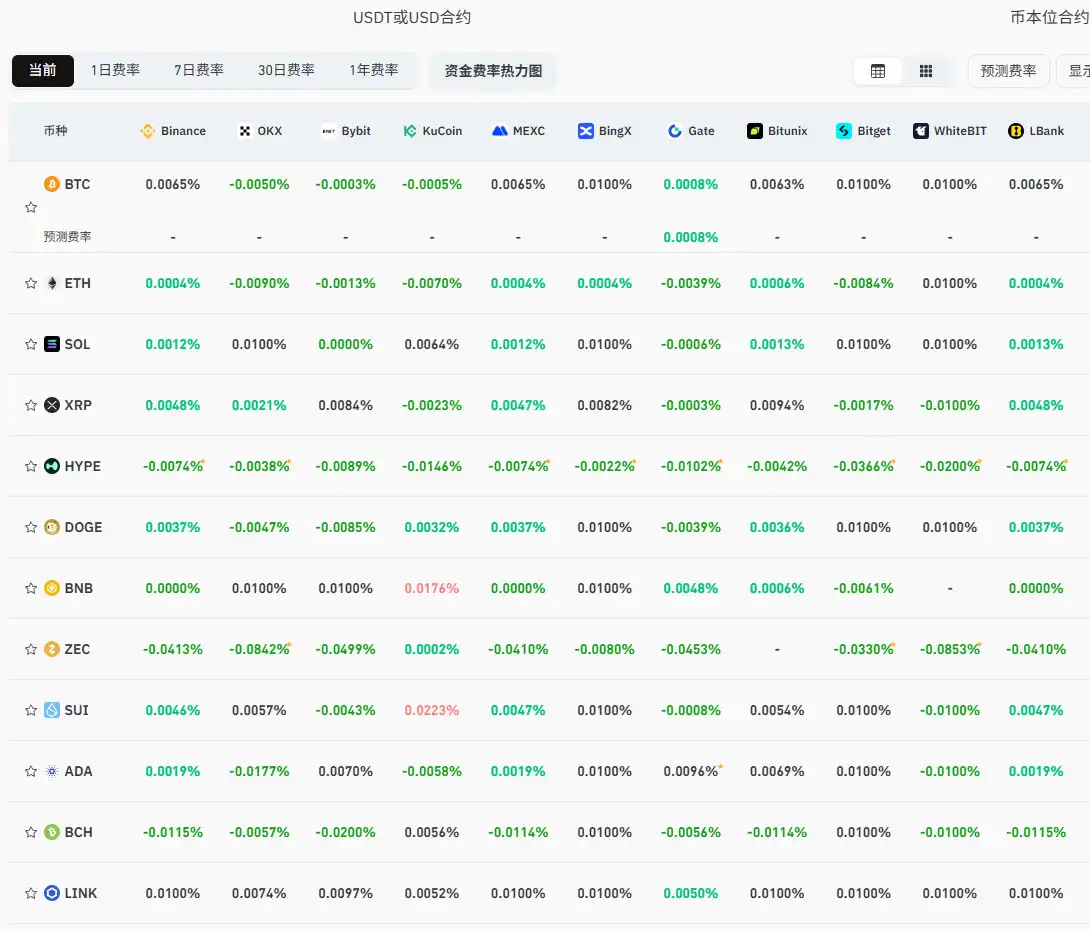This screenshot has width=1090, height=931.
Task: Click the DOGE coin icon
Action: coord(52,527)
